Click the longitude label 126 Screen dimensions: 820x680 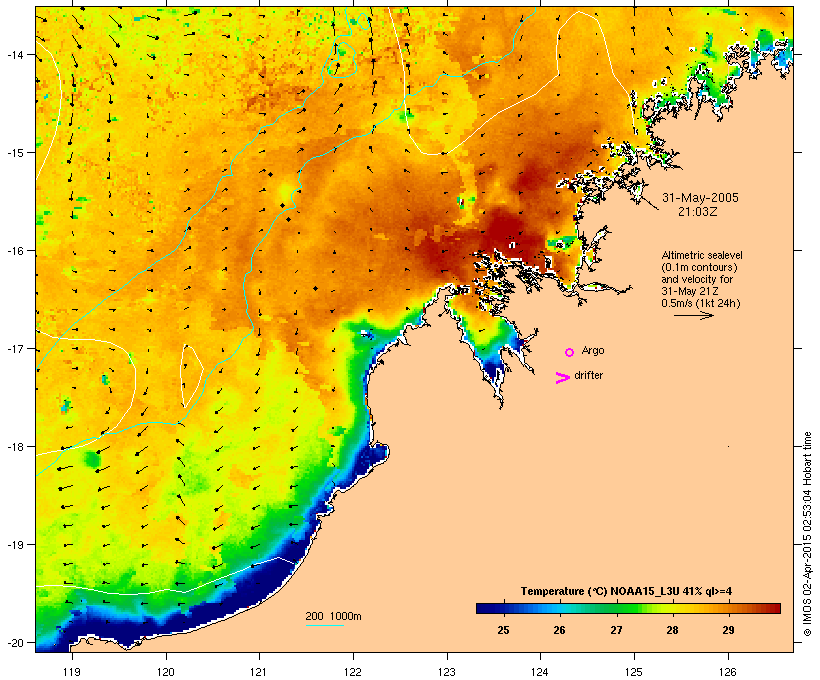(727, 672)
